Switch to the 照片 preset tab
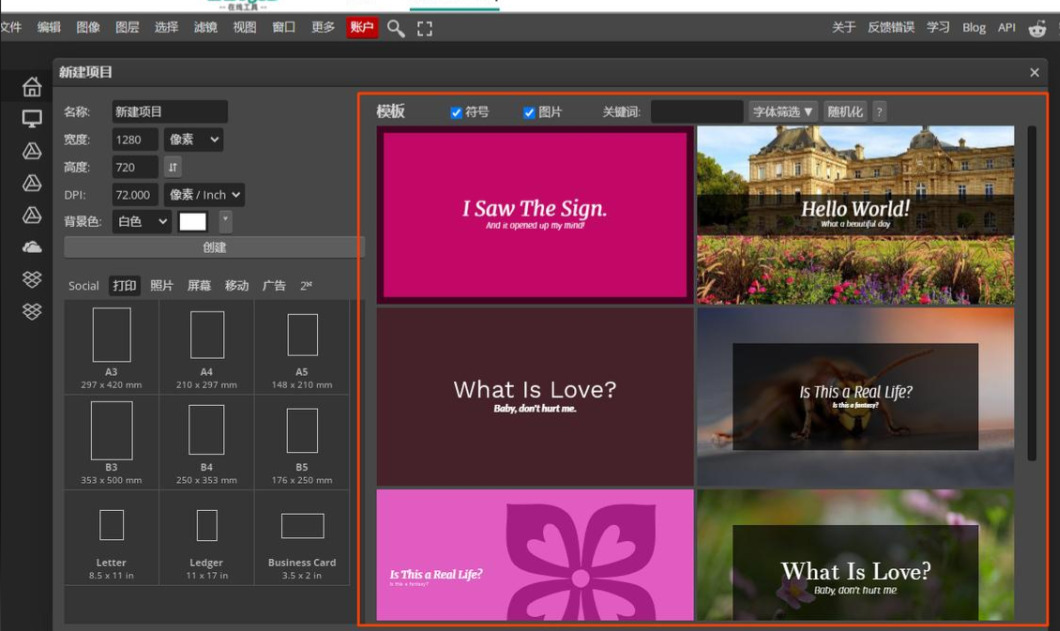The width and height of the screenshot is (1060, 631). [x=162, y=286]
